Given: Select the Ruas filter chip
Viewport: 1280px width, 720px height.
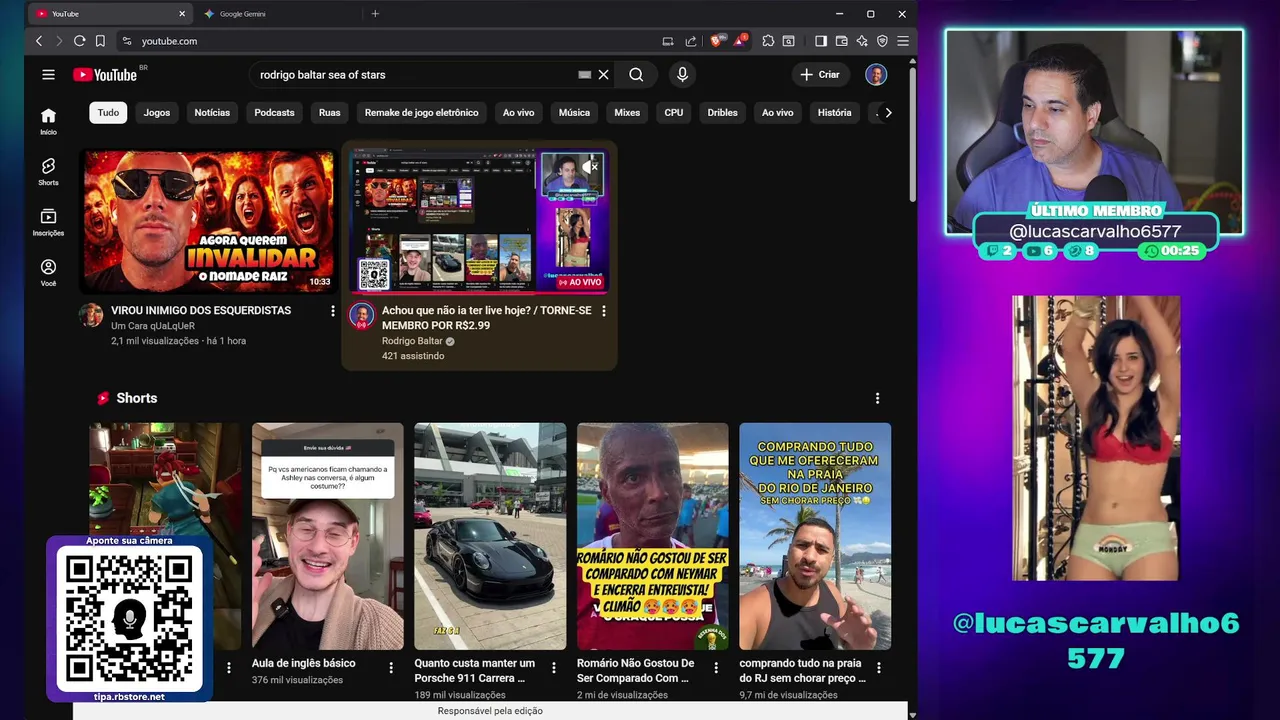Looking at the screenshot, I should click(x=330, y=112).
